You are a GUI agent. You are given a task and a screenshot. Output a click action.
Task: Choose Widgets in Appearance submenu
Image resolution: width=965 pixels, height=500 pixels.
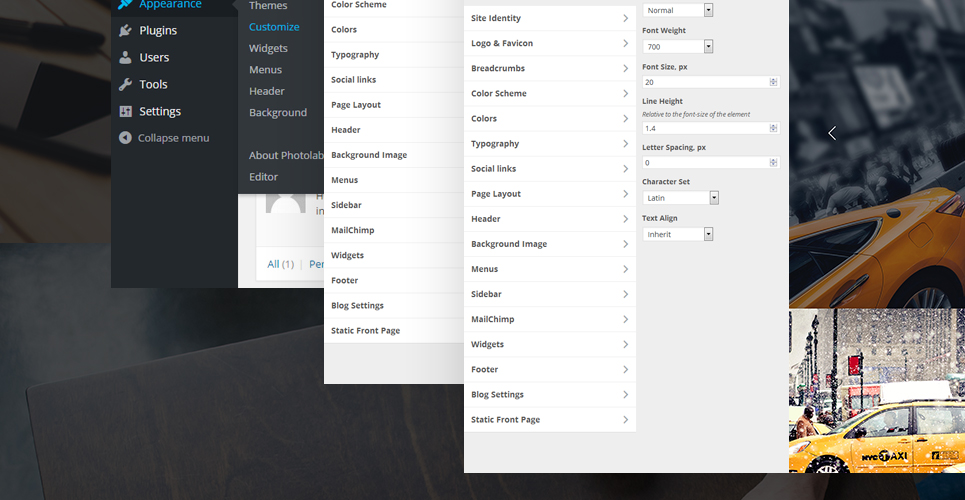point(268,49)
